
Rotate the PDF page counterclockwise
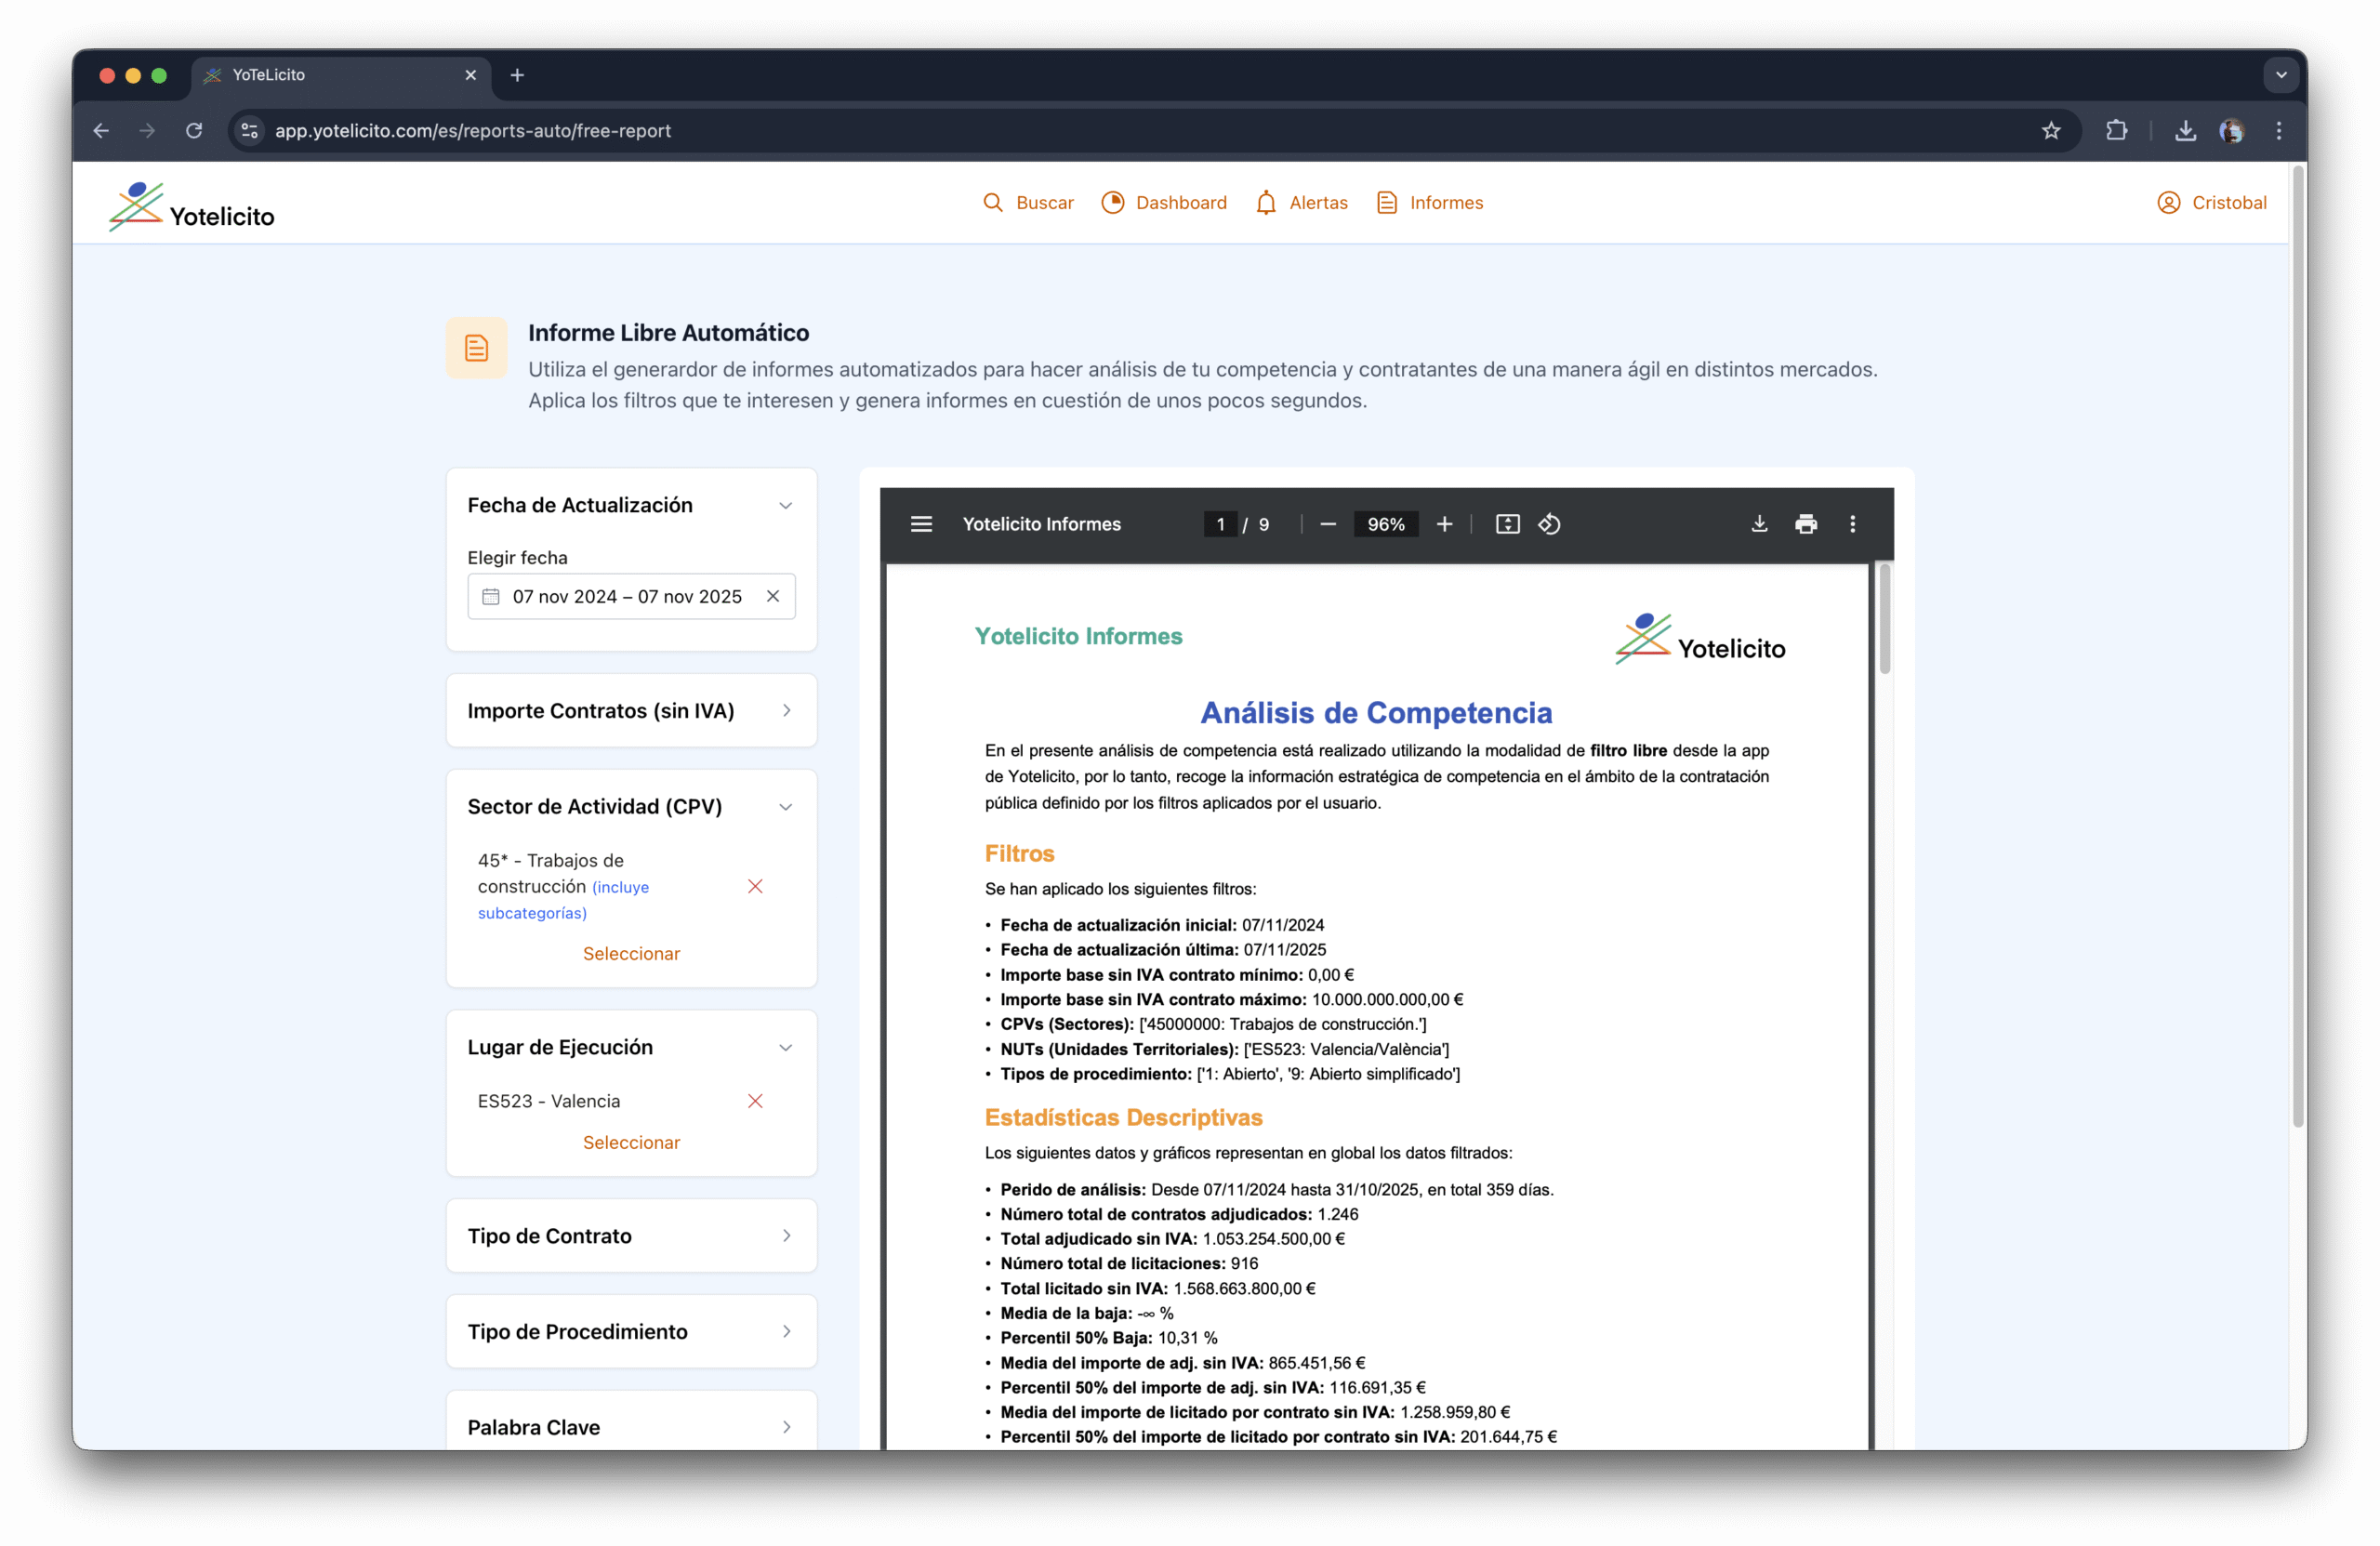coord(1549,524)
